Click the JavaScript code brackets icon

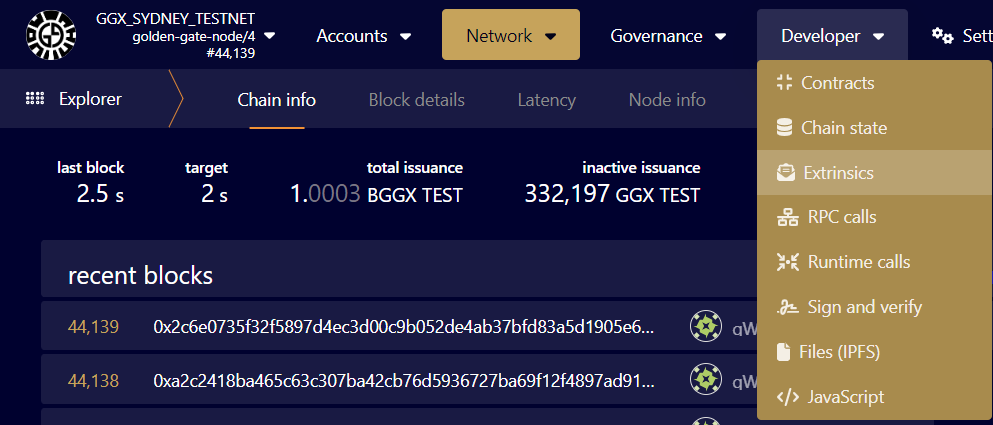click(788, 397)
